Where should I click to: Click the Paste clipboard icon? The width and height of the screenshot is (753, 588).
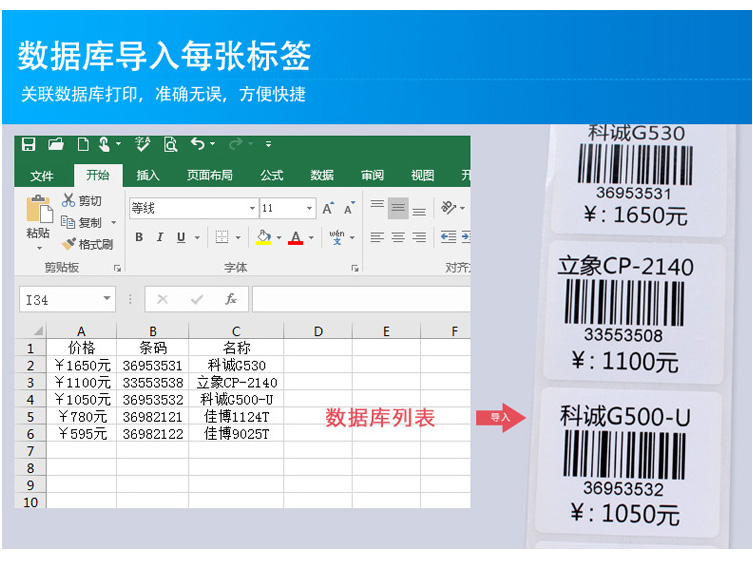[x=39, y=209]
